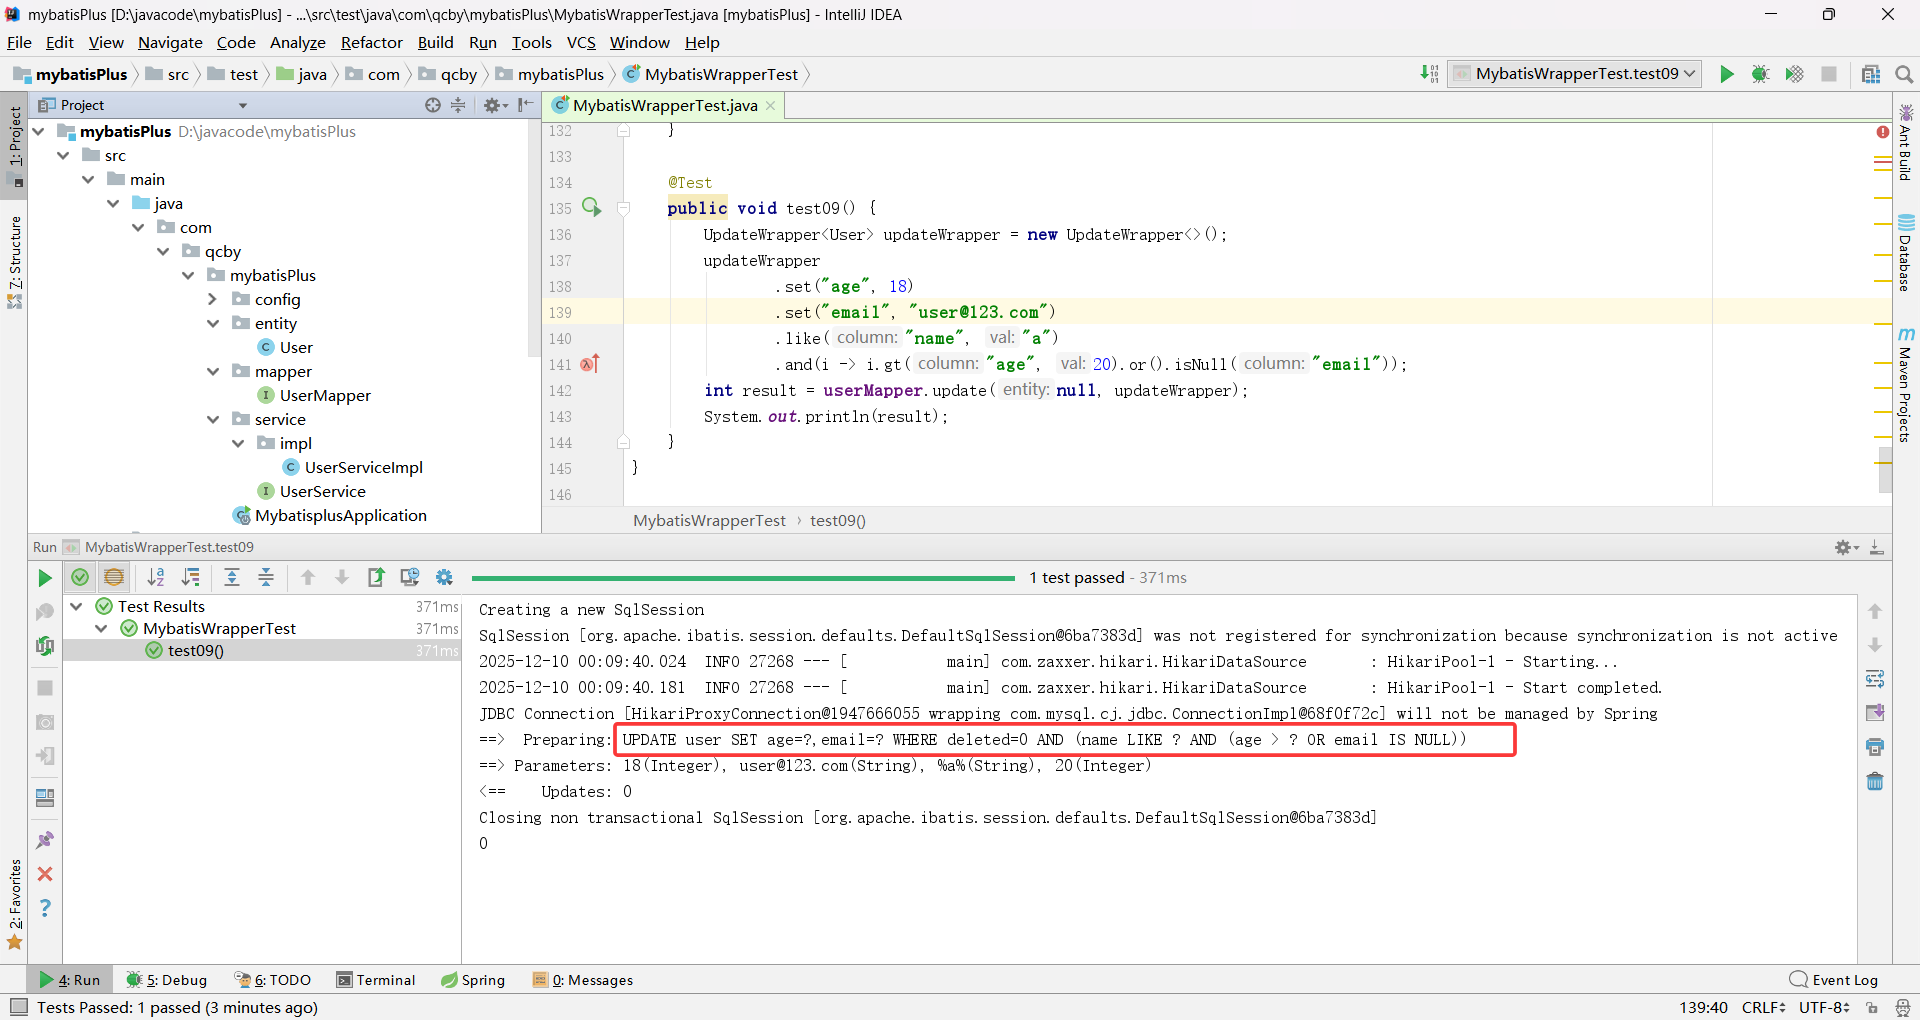The image size is (1920, 1020).
Task: Open the Build menu
Action: click(435, 42)
